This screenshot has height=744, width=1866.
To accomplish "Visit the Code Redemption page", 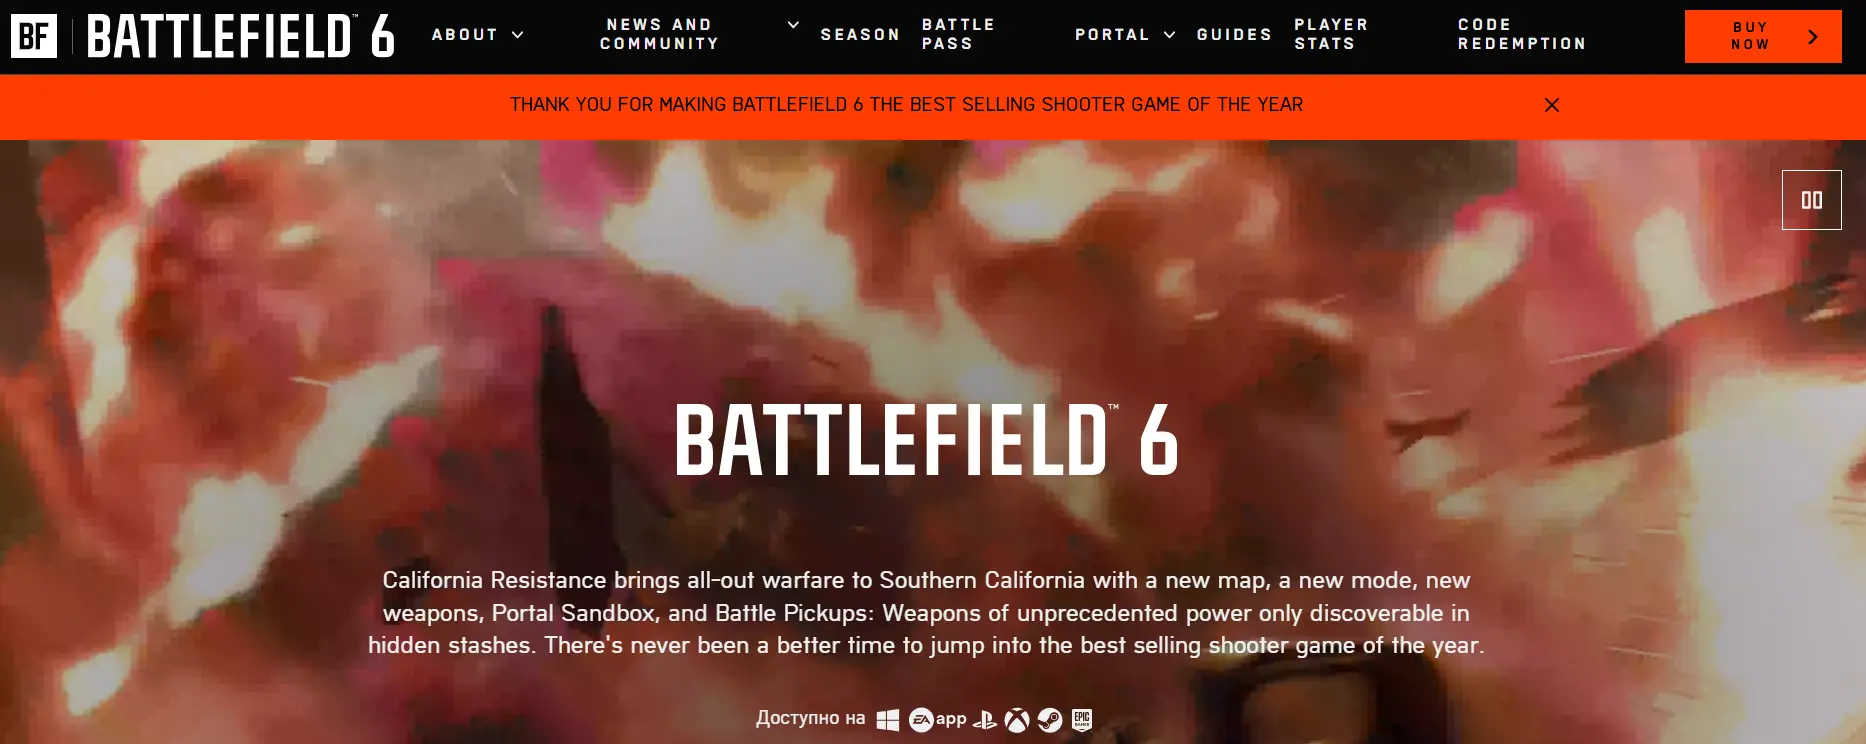I will coord(1521,34).
